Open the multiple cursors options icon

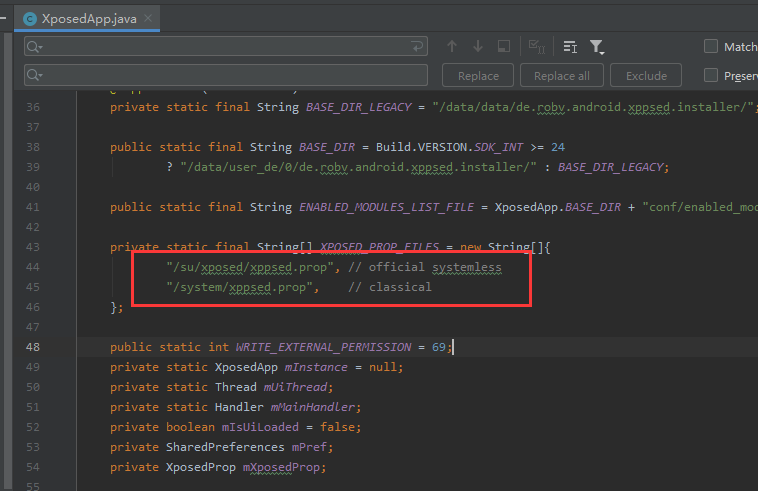tap(570, 47)
